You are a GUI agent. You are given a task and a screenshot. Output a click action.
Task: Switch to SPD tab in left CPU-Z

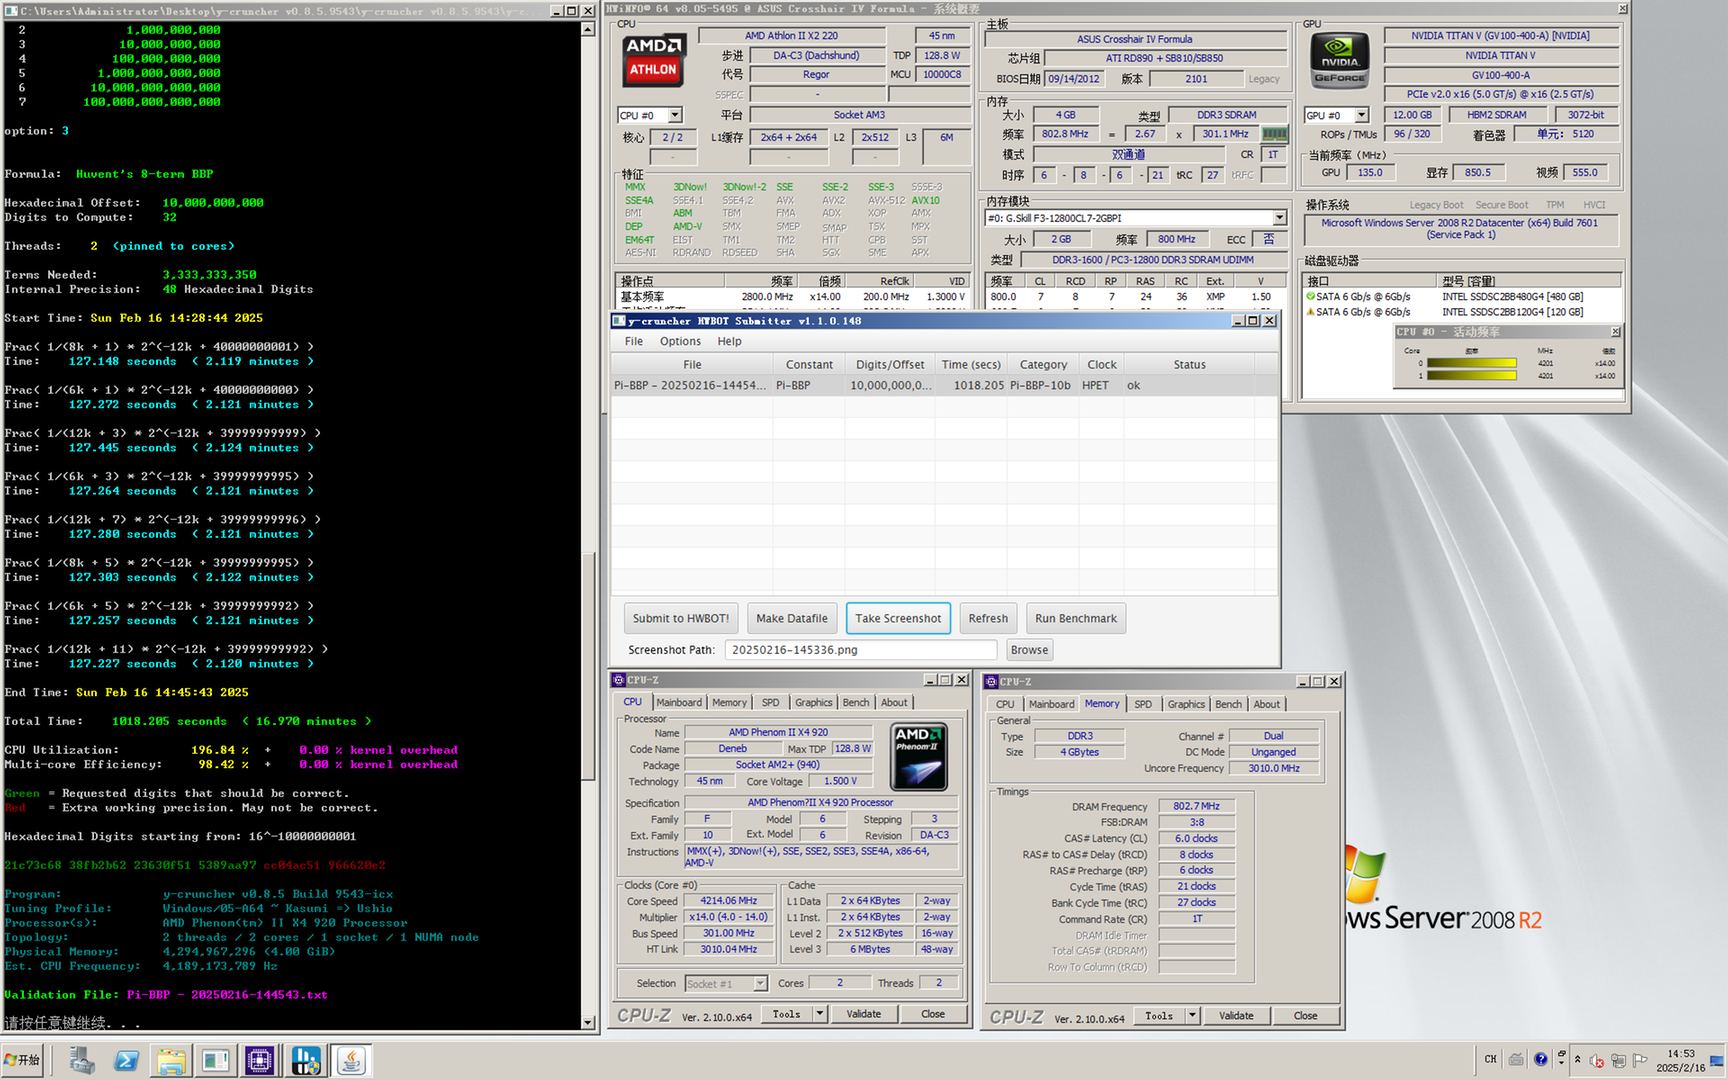[770, 703]
